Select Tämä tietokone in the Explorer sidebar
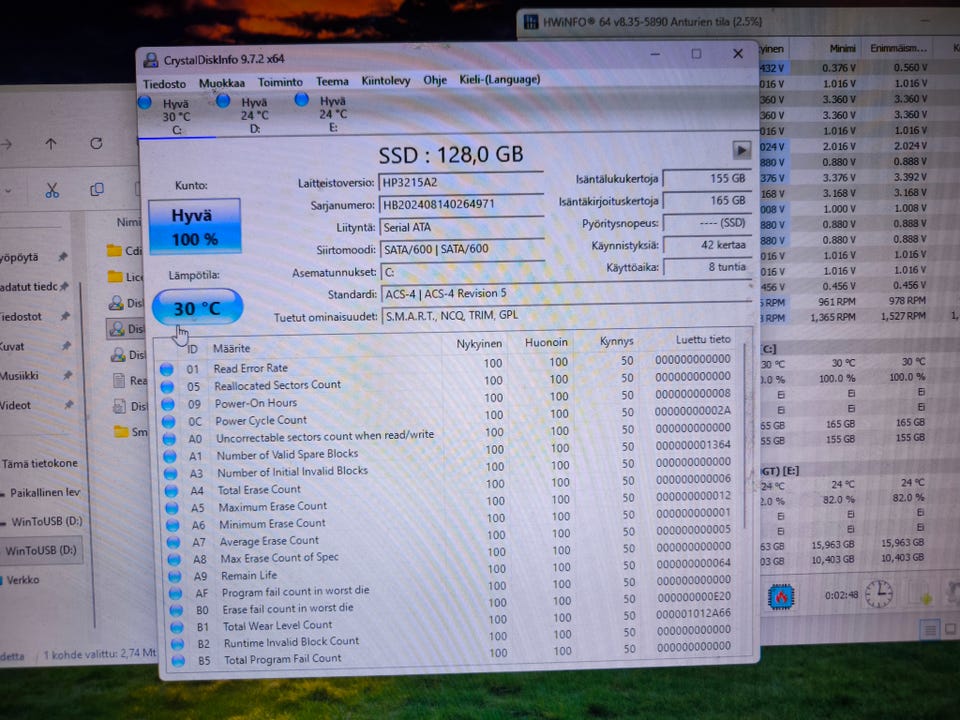 40,463
